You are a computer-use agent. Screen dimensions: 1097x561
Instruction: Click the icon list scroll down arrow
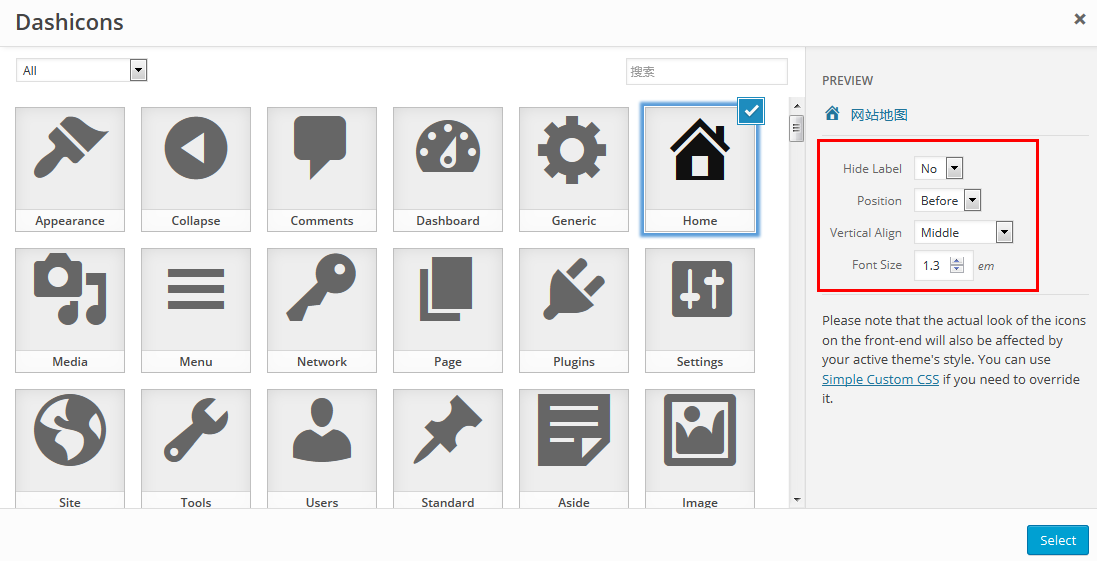coord(797,499)
